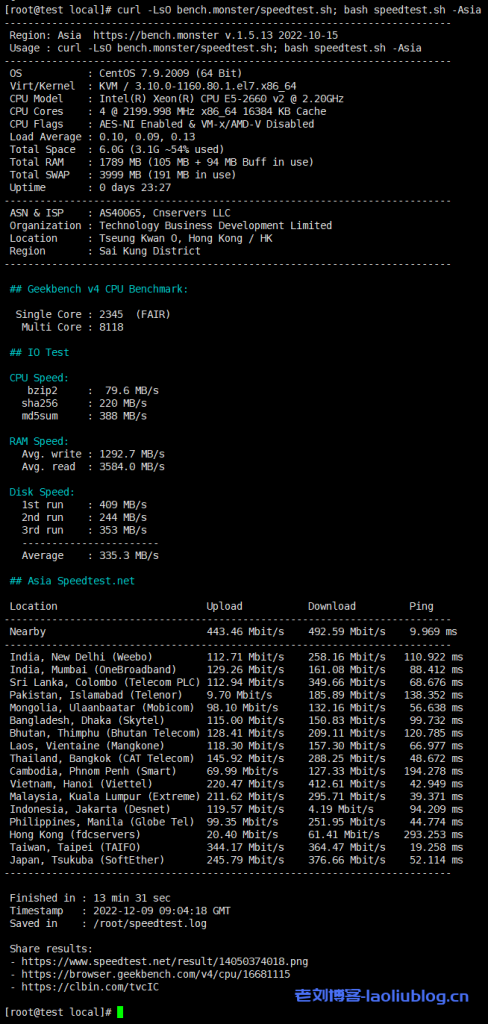
Task: Open the clbin.com/tvcIC share link
Action: coord(90,987)
